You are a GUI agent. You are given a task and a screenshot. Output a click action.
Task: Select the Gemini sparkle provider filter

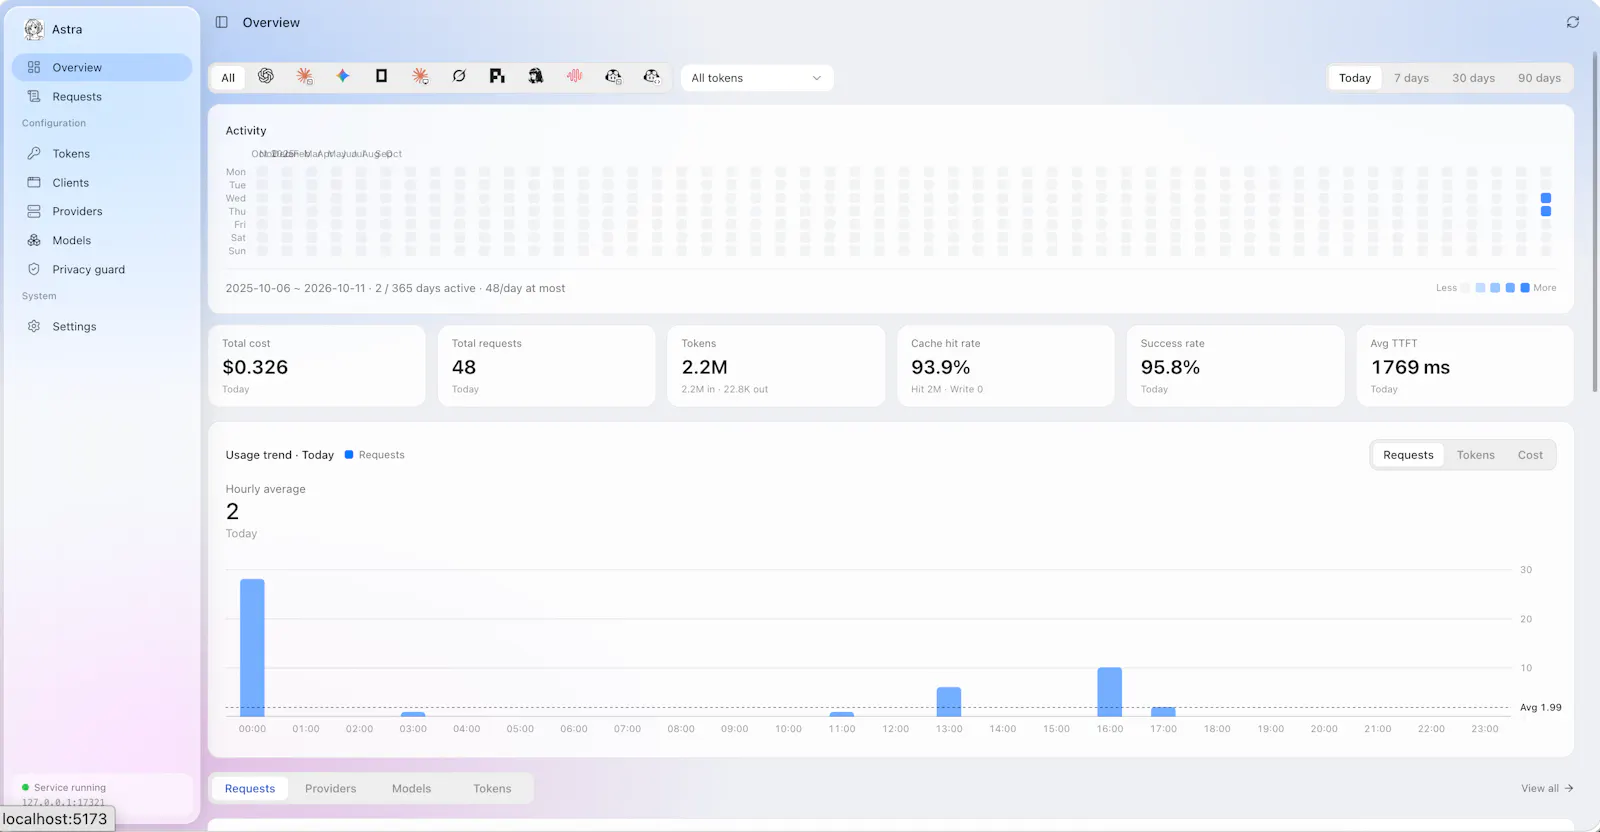pyautogui.click(x=343, y=76)
